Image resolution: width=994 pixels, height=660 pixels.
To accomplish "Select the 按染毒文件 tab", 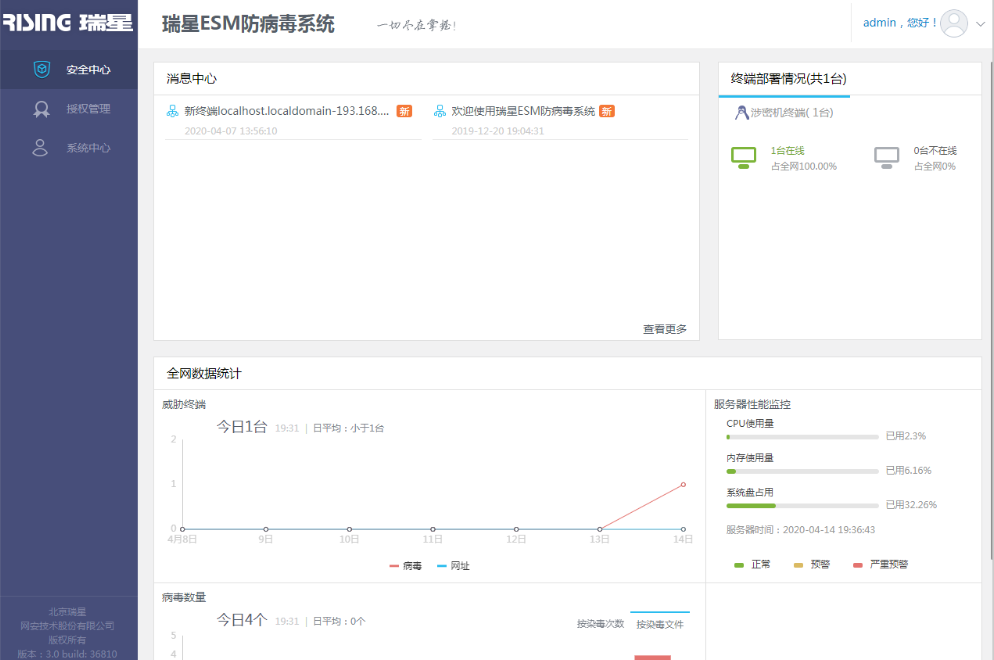I will pos(660,624).
